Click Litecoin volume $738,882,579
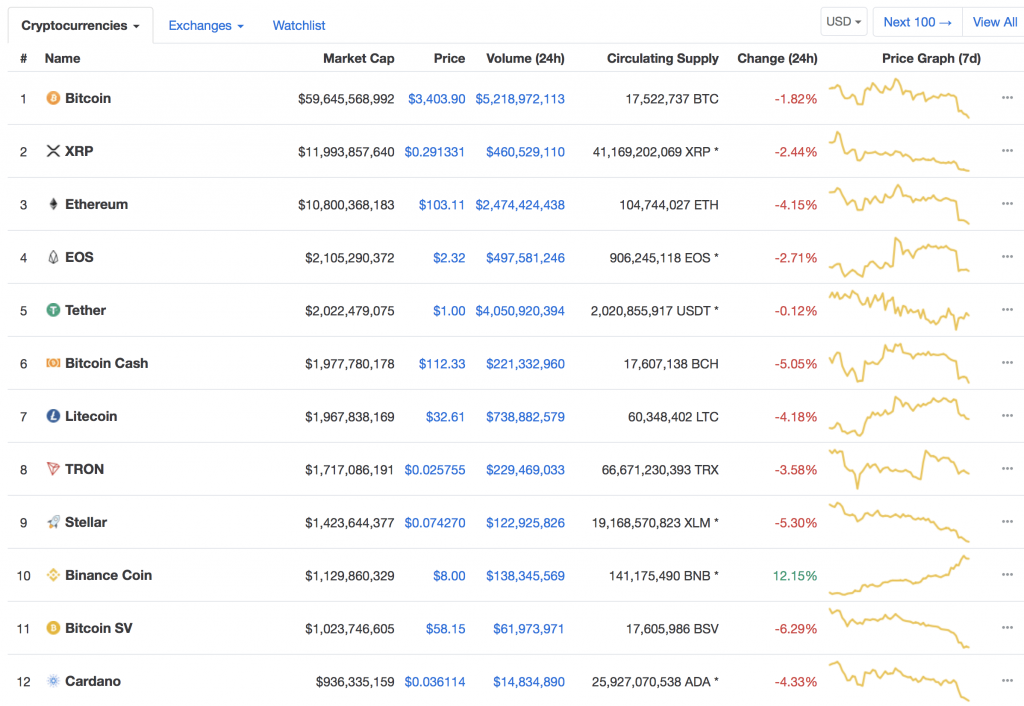Screen dimensions: 1024x706 [525, 417]
